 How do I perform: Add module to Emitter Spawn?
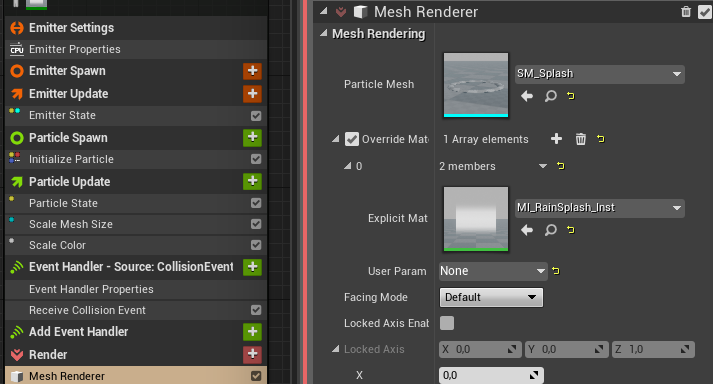click(x=252, y=71)
